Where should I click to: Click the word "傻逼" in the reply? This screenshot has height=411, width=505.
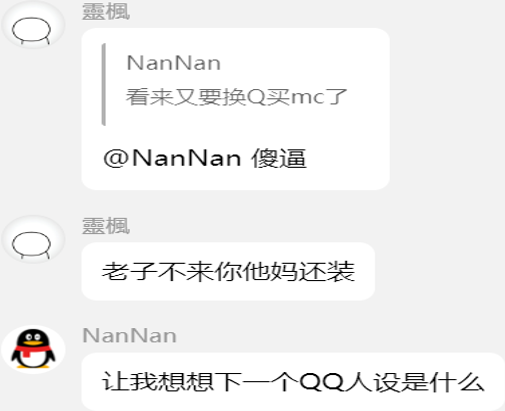pos(279,158)
